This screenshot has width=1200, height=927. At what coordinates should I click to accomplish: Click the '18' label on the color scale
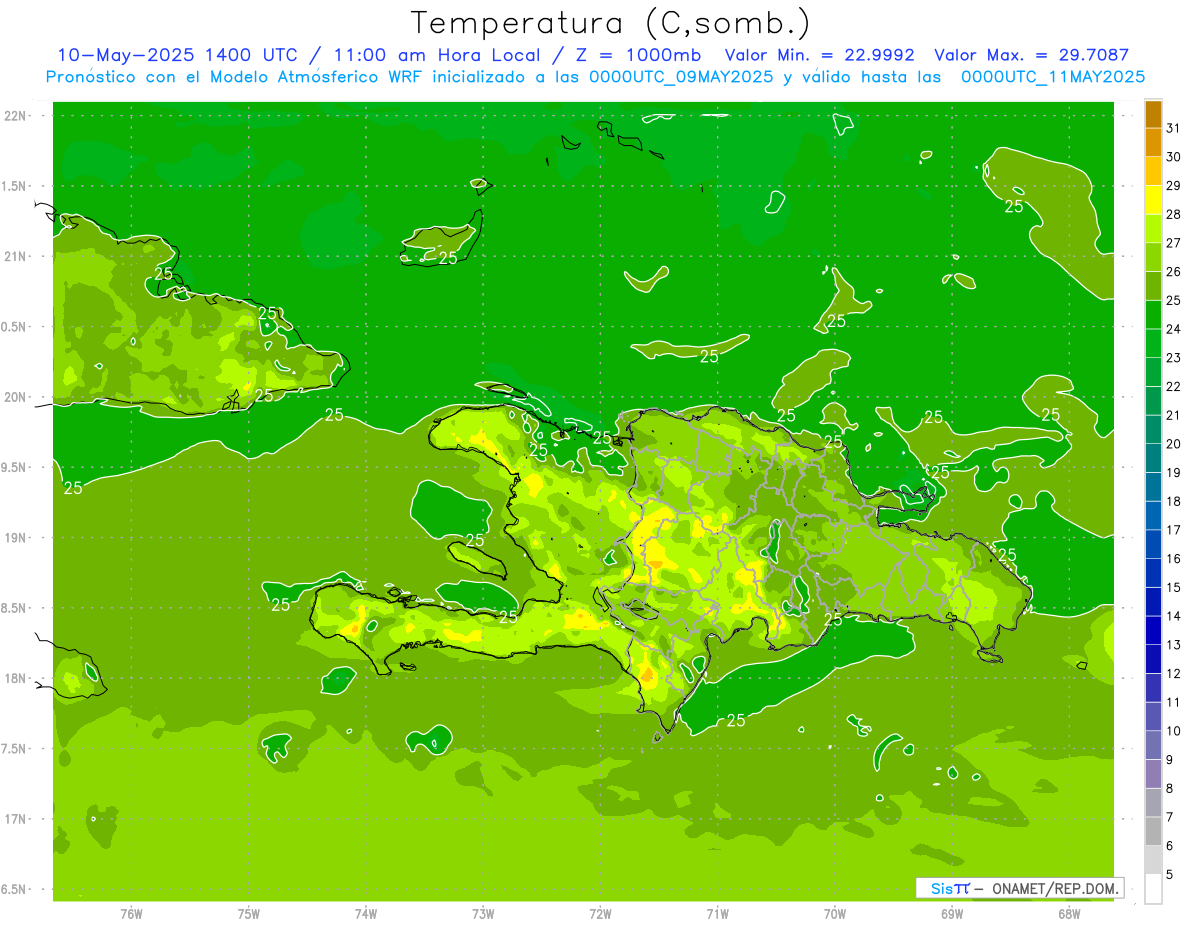[x=1174, y=501]
